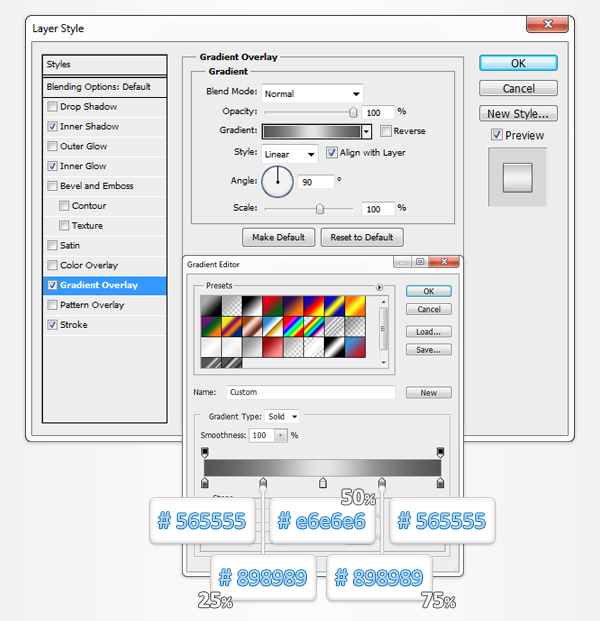Toggle the Preview checkbox
Image resolution: width=600 pixels, height=621 pixels.
pyautogui.click(x=497, y=135)
